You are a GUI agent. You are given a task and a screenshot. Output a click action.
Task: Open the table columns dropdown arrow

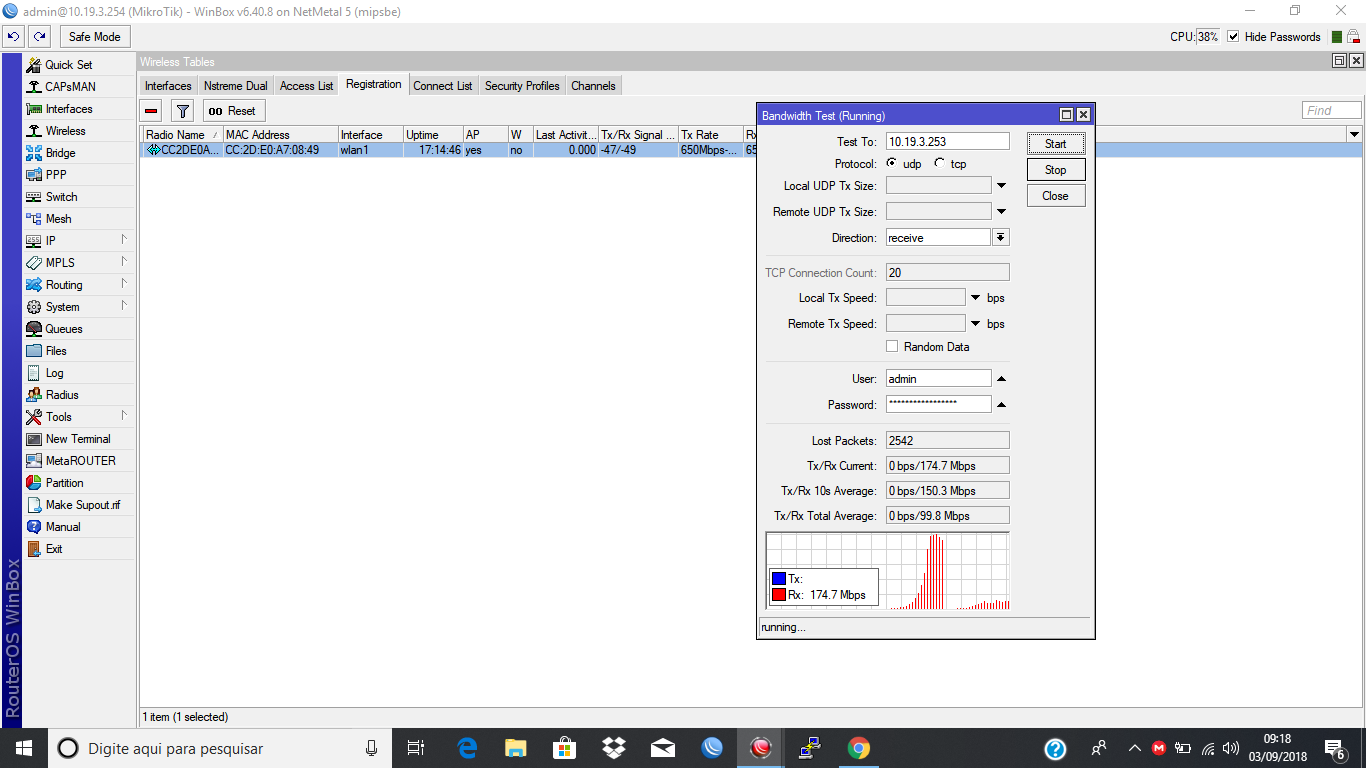(1355, 134)
